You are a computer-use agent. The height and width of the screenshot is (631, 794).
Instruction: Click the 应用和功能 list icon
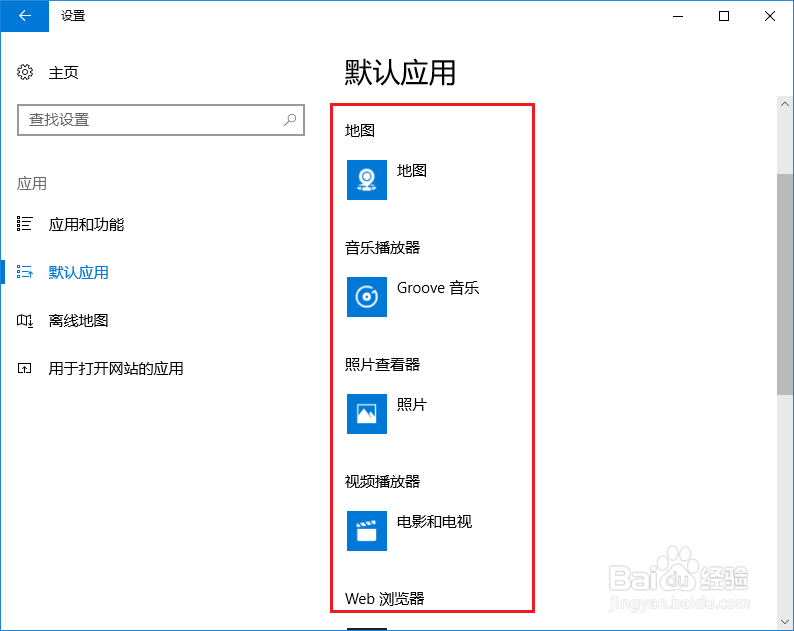click(x=24, y=224)
